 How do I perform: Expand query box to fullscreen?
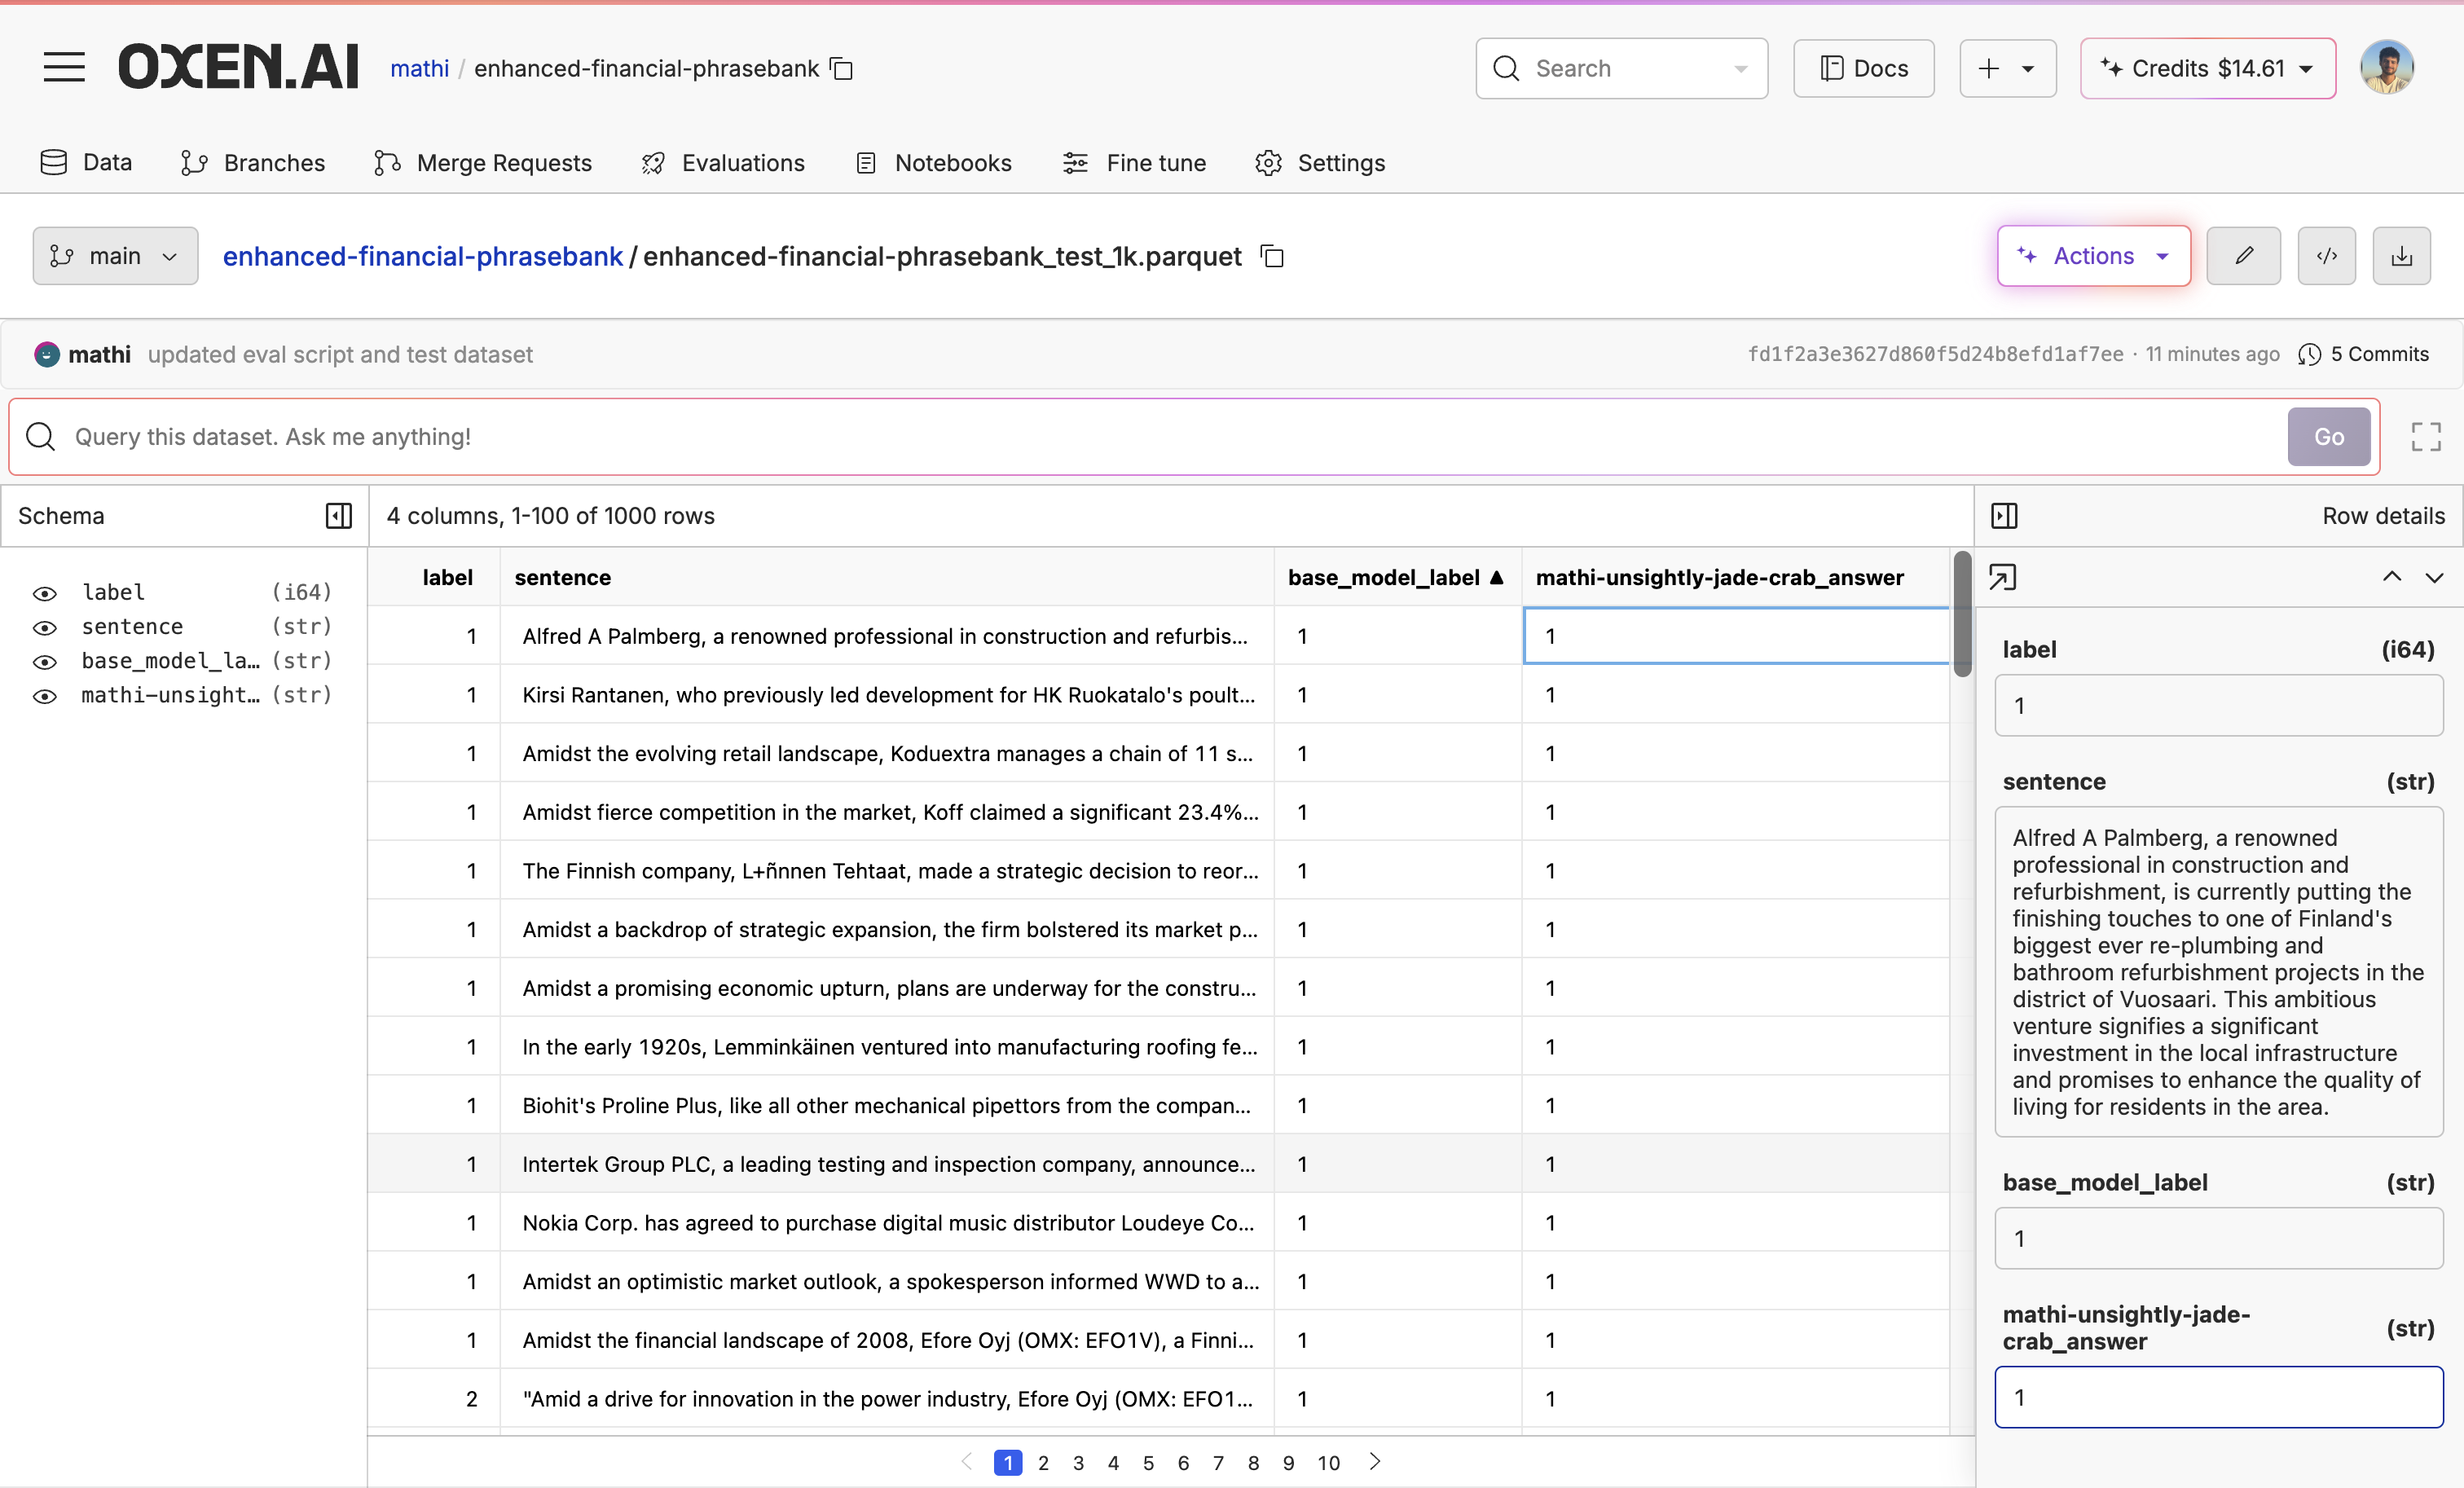2425,437
